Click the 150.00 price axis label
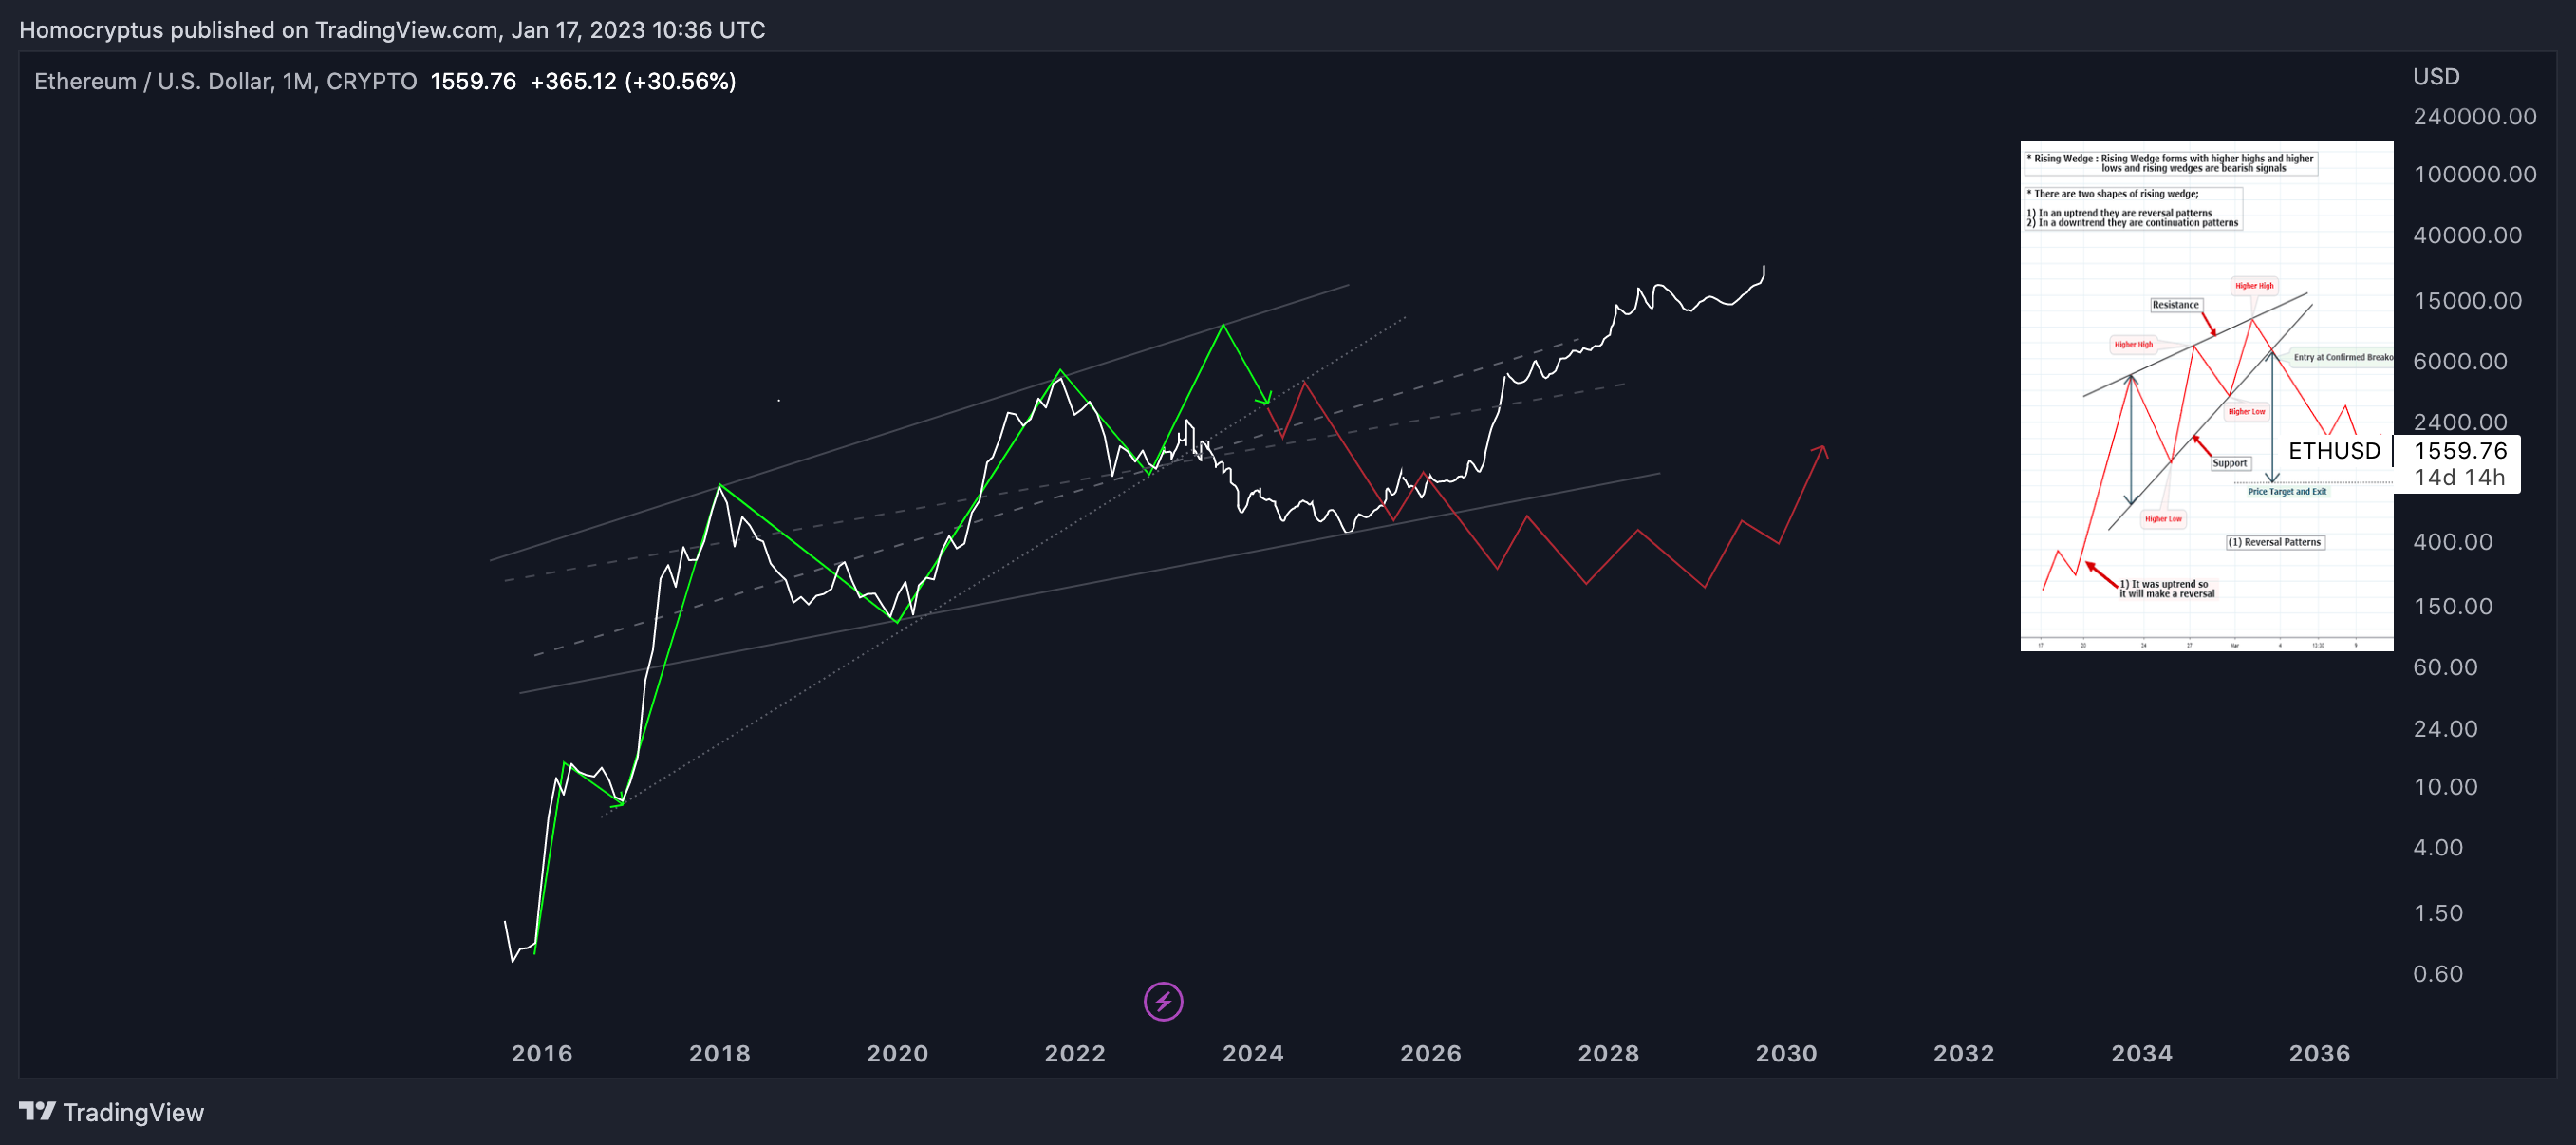 click(x=2453, y=607)
